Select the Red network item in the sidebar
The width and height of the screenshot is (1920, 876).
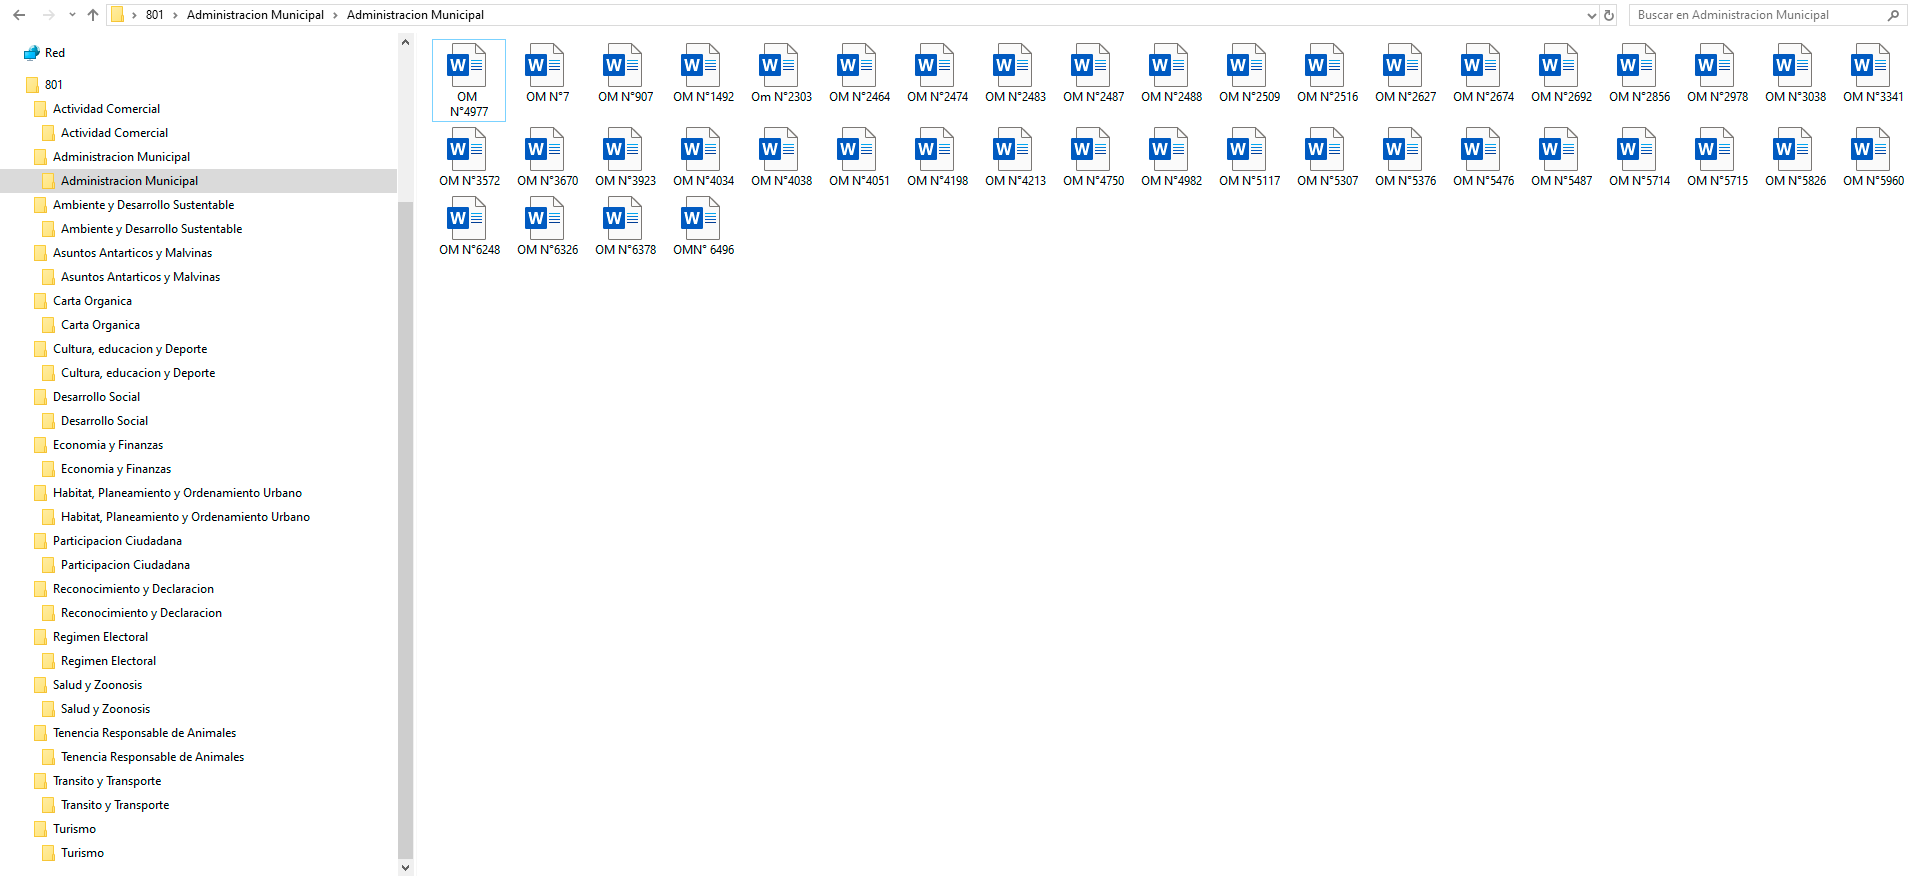coord(54,53)
